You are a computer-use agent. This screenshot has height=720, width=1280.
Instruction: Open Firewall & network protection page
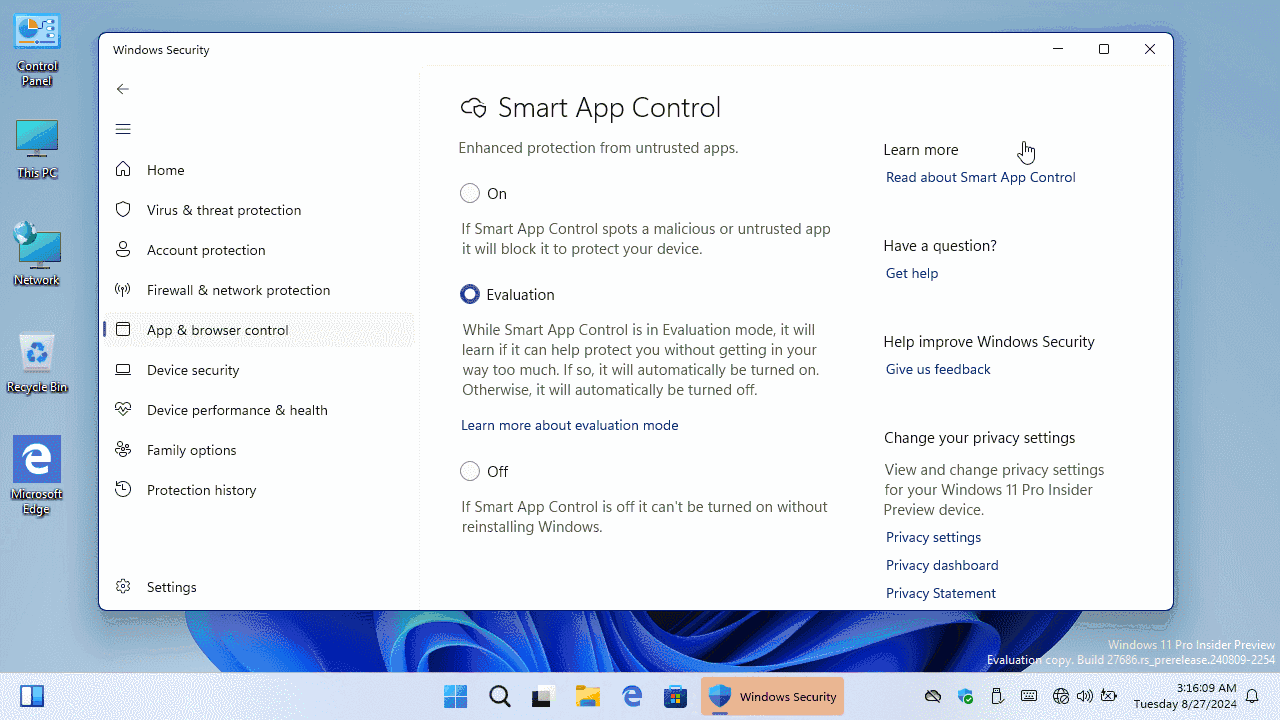[258, 290]
